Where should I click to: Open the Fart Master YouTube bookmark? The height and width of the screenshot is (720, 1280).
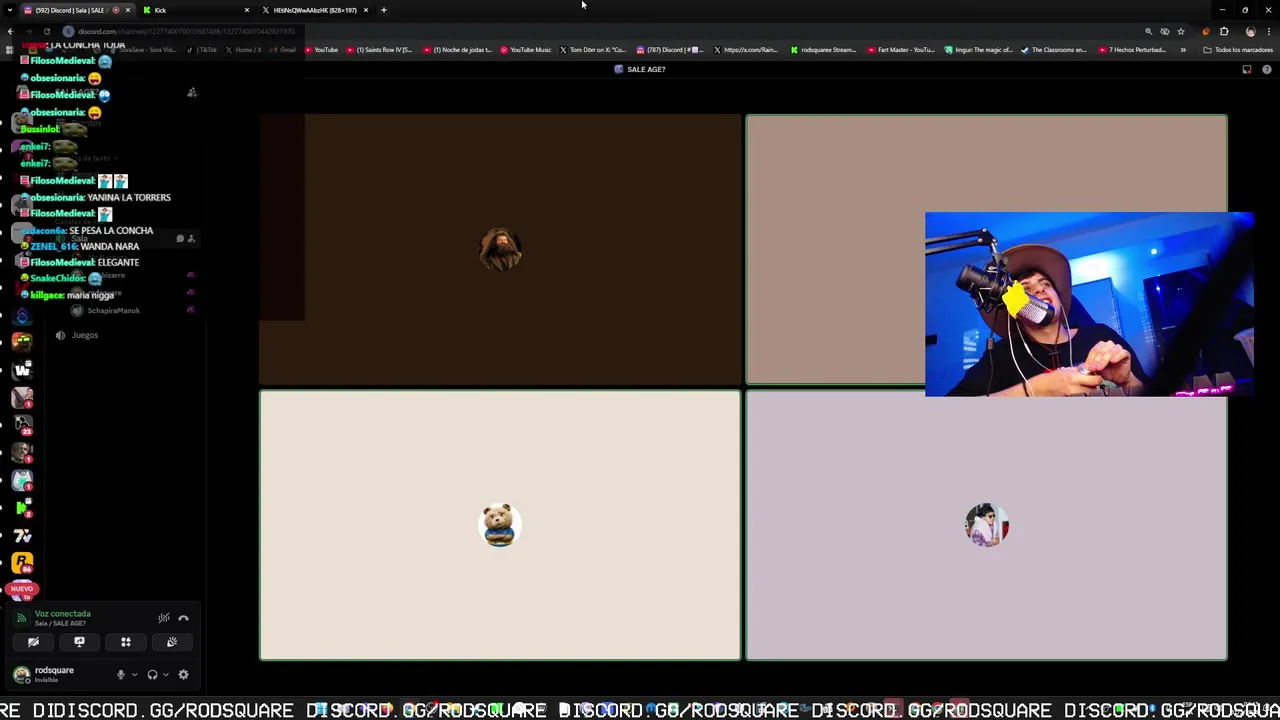pyautogui.click(x=901, y=49)
